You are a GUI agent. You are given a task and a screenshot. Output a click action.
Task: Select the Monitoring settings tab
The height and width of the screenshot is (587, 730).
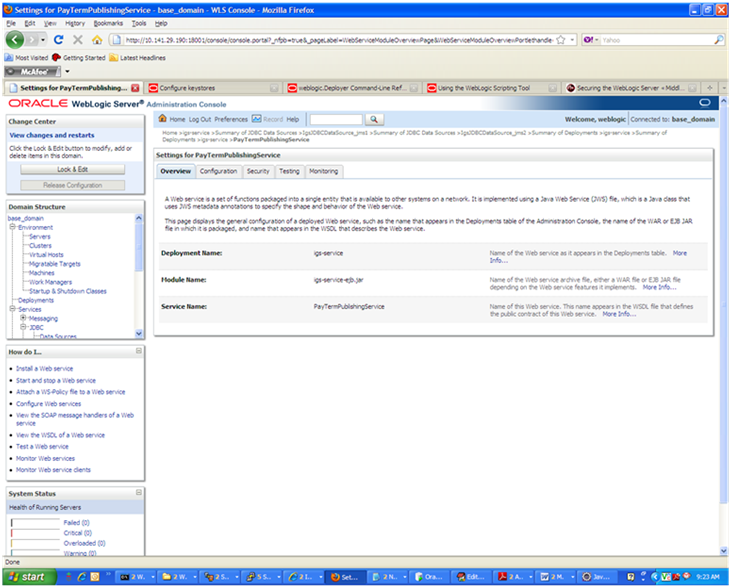click(324, 171)
